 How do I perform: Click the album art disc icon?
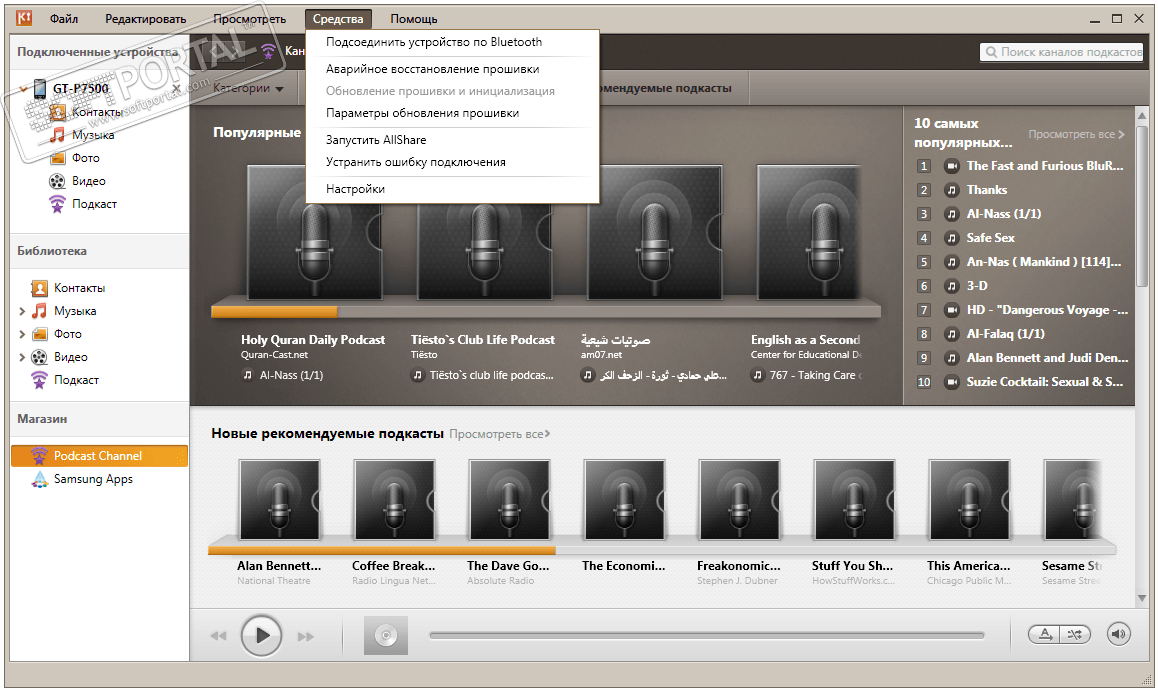tap(386, 635)
